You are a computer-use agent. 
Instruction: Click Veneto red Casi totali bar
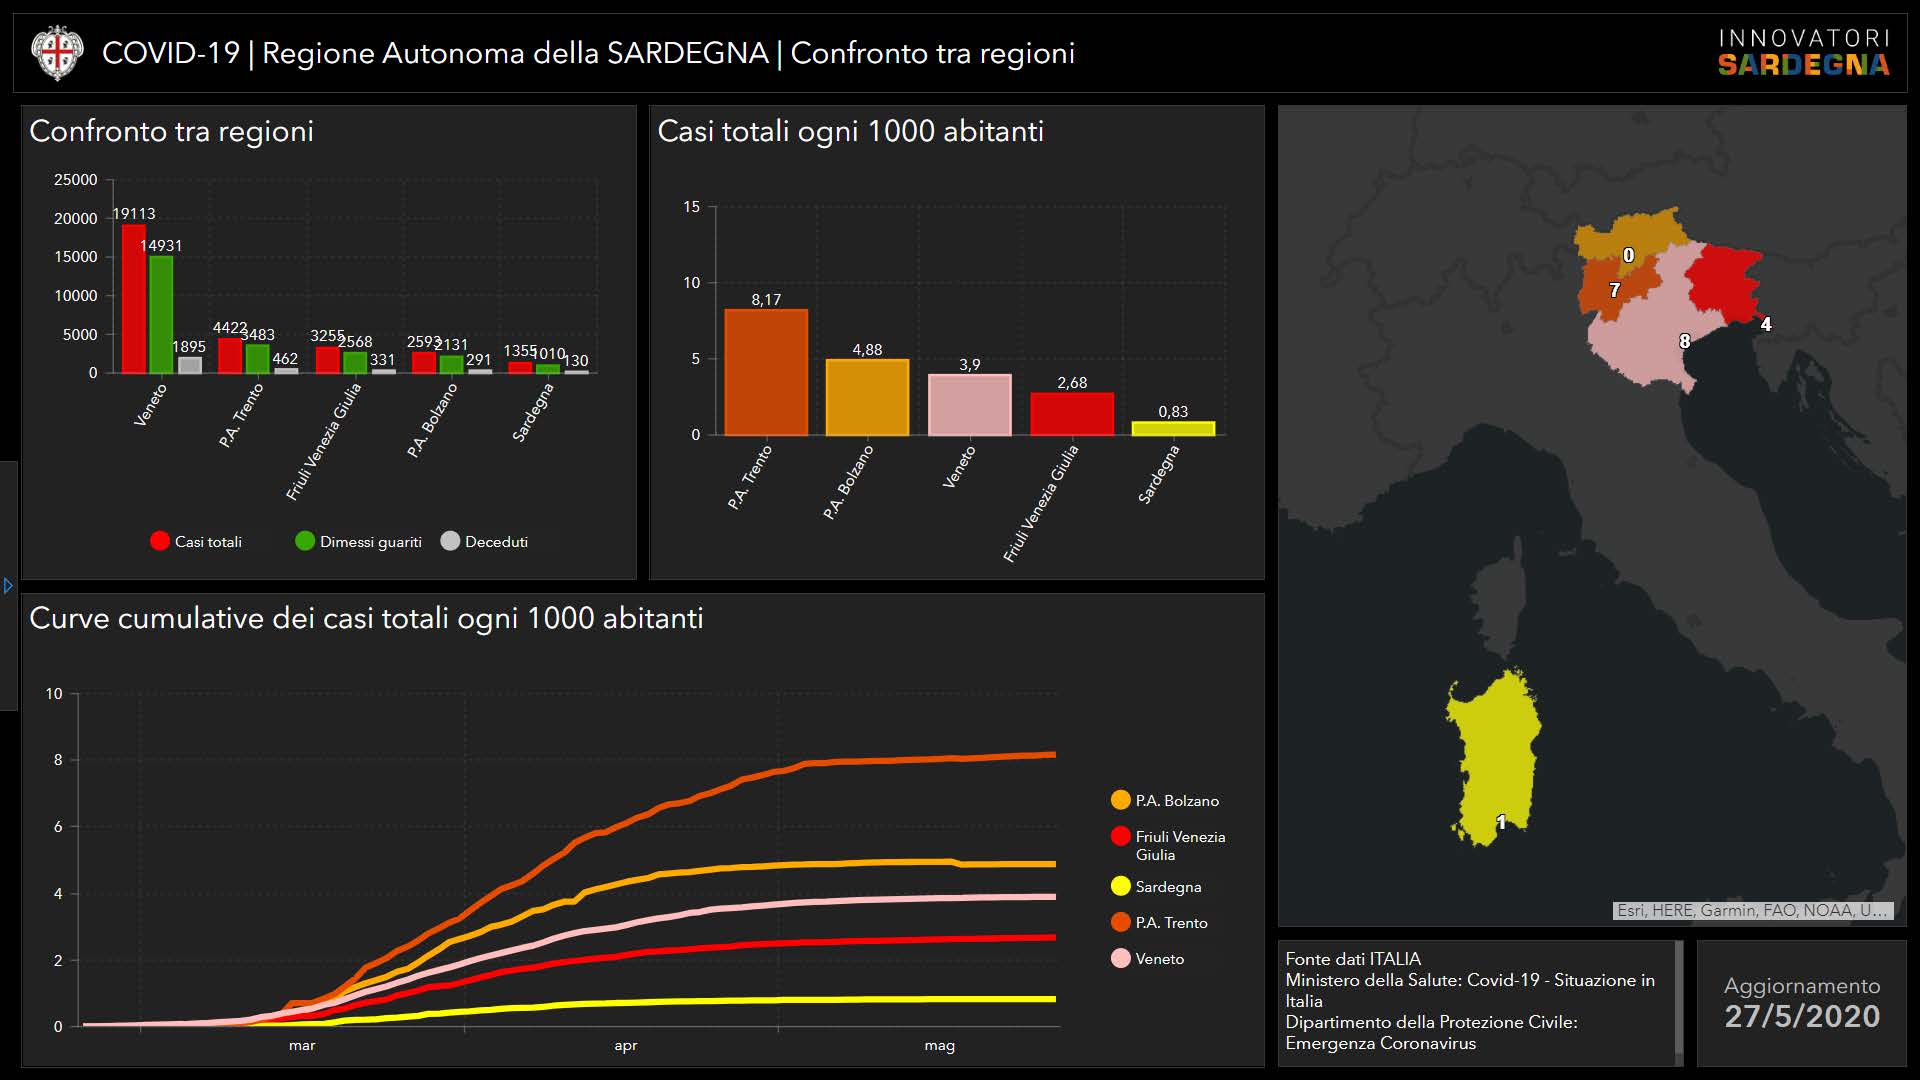[x=134, y=298]
